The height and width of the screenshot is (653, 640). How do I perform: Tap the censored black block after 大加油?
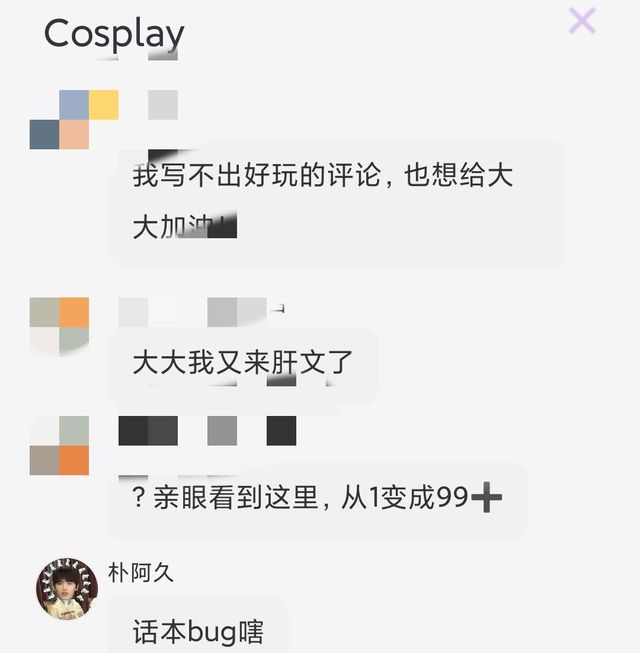(222, 225)
